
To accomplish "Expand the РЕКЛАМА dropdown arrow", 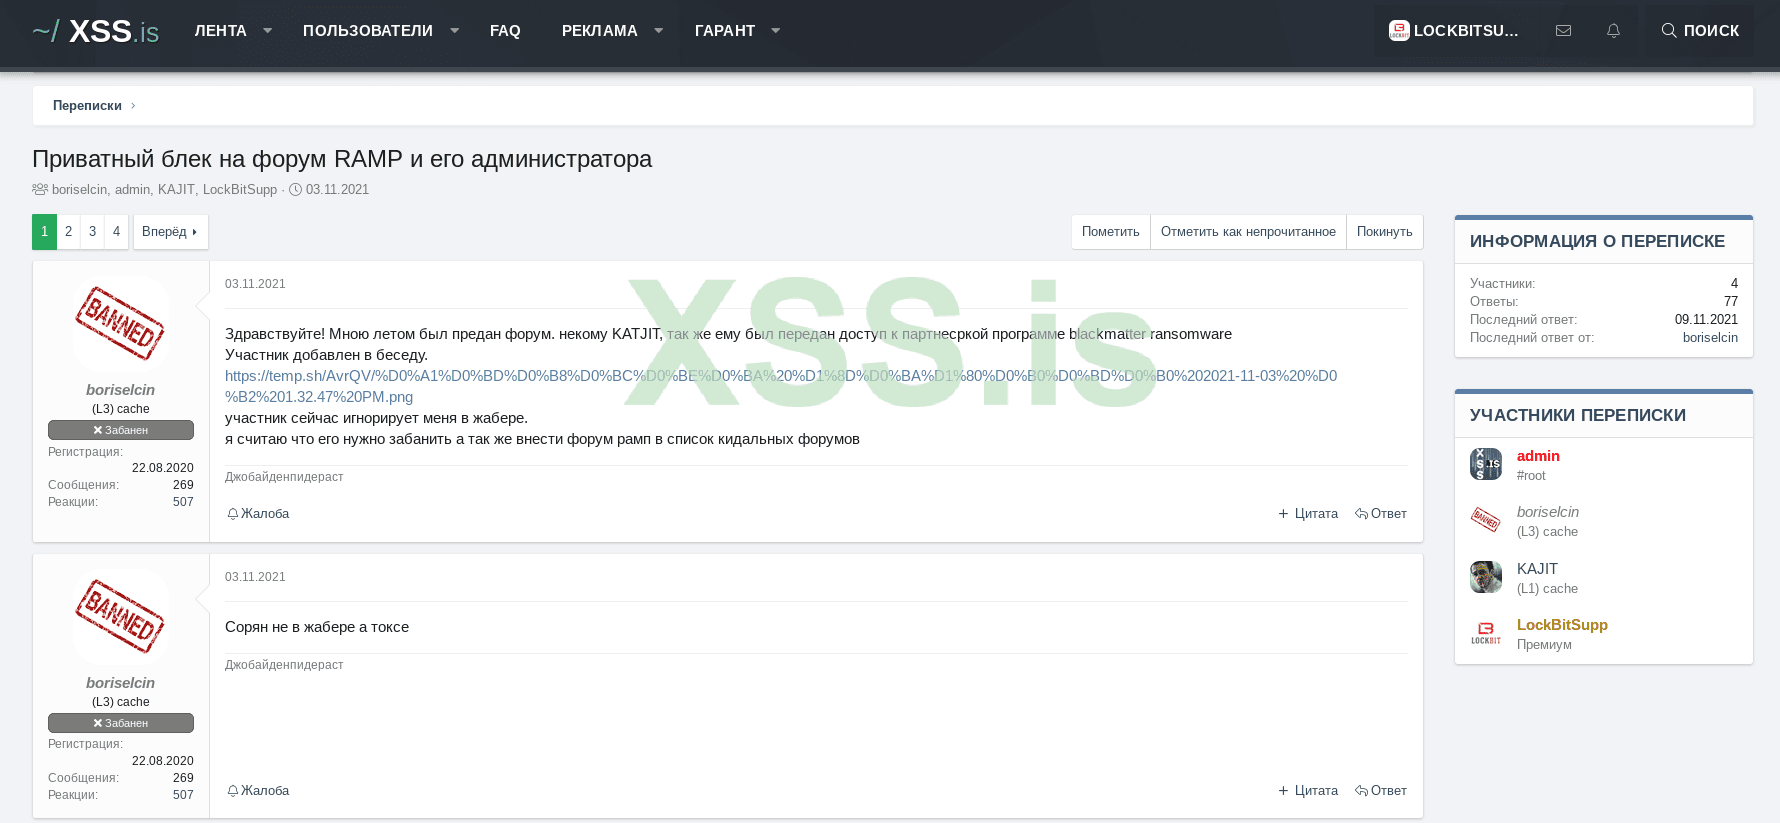I will (x=659, y=31).
